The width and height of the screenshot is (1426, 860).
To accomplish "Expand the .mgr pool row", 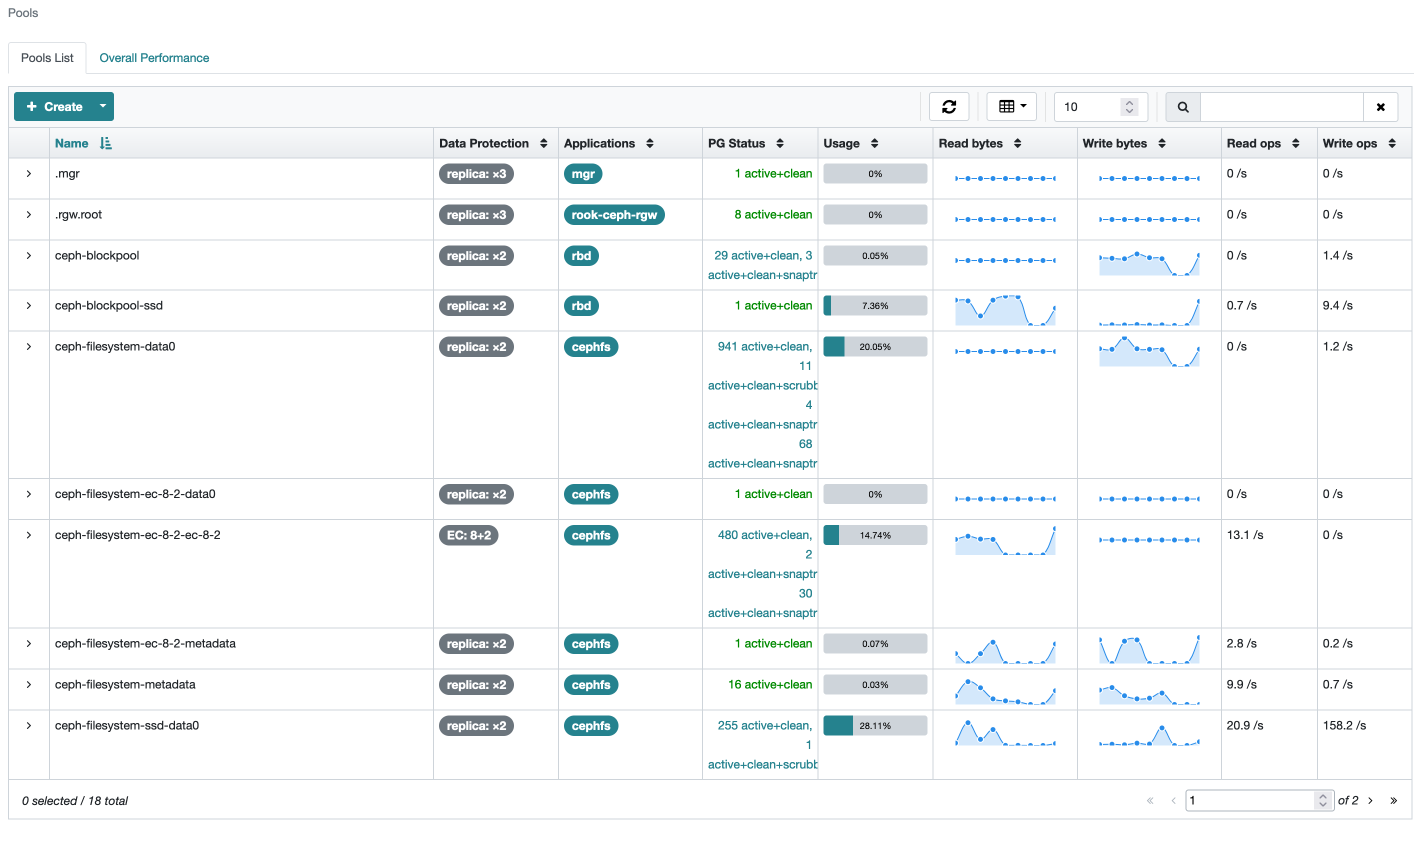I will coord(29,174).
